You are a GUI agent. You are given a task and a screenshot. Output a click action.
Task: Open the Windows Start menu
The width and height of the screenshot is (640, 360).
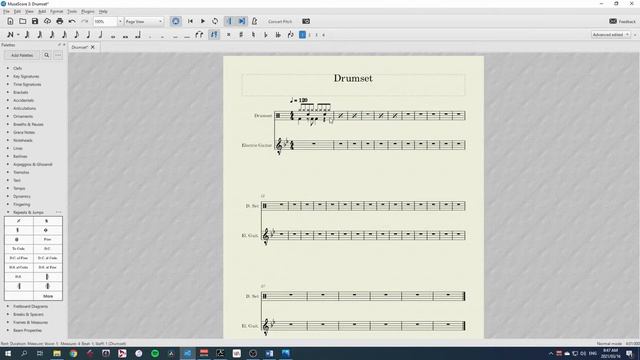point(8,353)
